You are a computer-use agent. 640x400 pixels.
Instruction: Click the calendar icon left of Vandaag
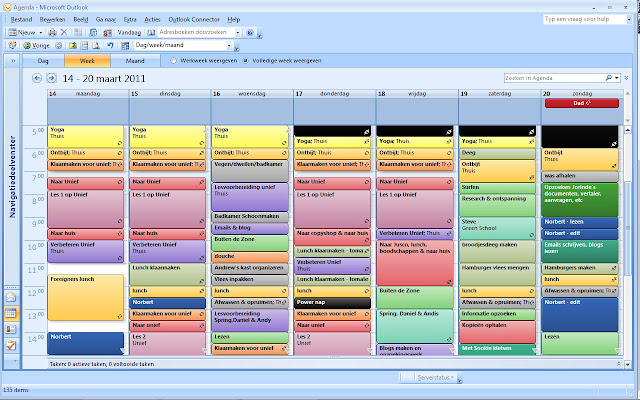[x=108, y=32]
